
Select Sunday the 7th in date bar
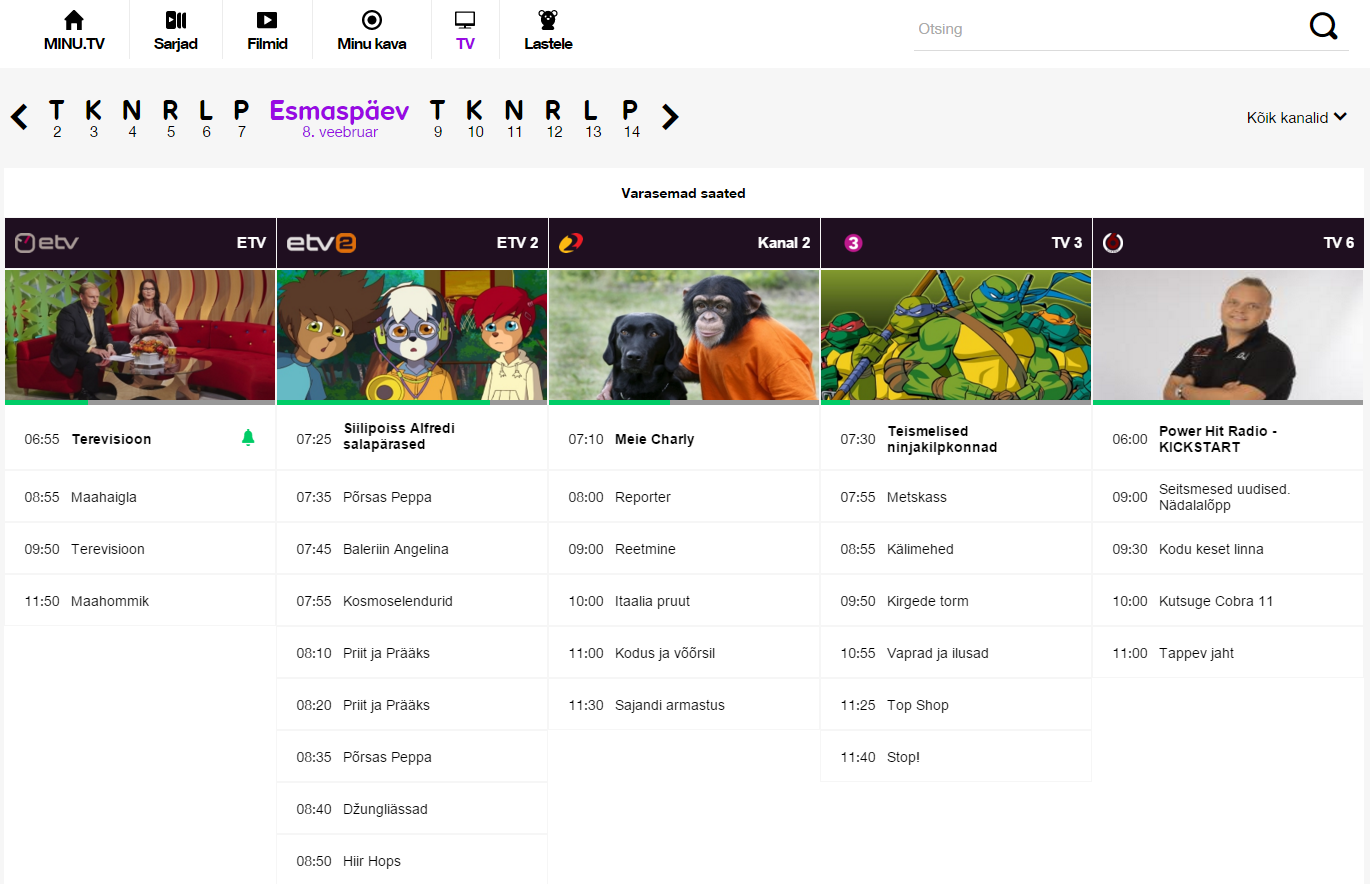coord(241,118)
